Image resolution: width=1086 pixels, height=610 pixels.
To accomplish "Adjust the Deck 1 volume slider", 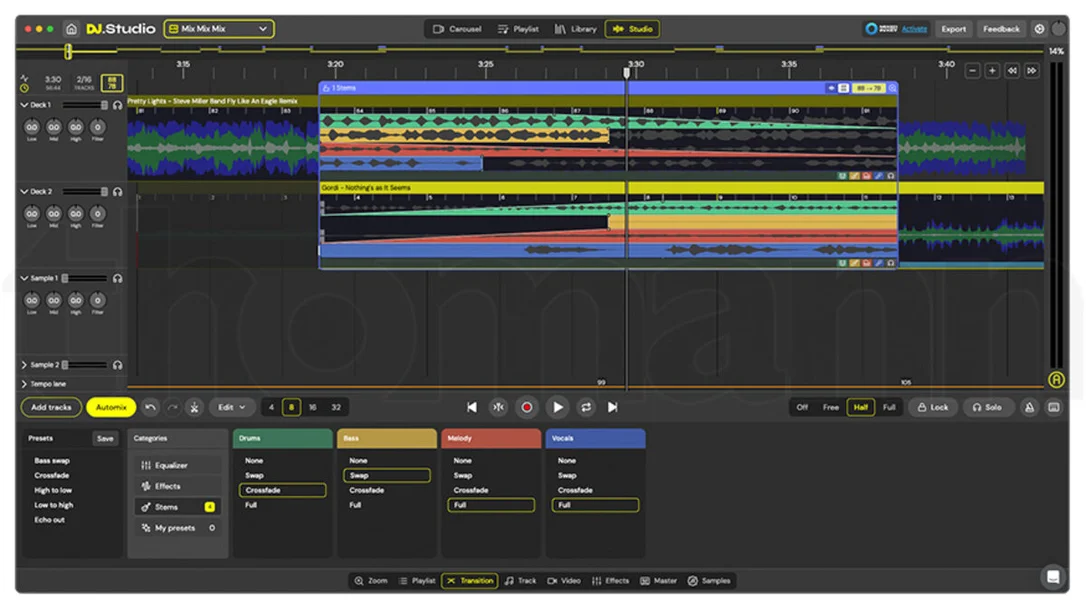I will click(82, 105).
